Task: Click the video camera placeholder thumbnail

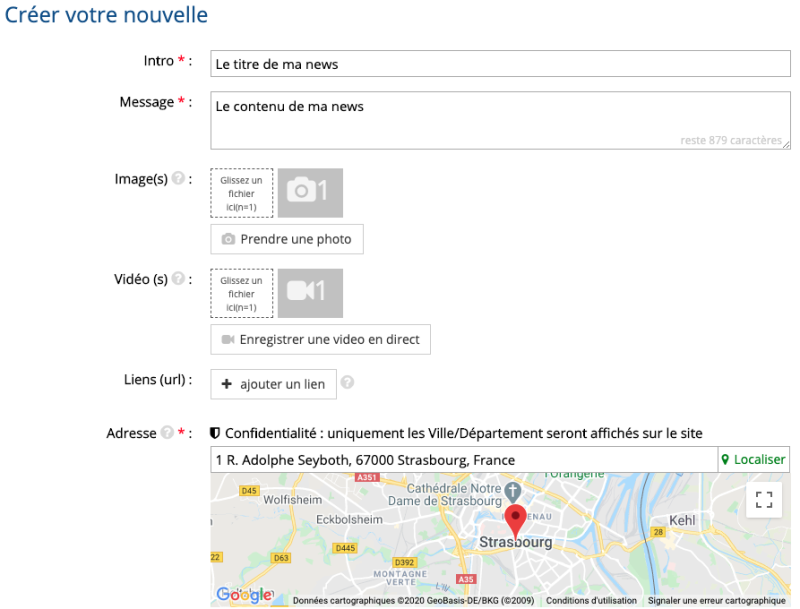Action: (x=310, y=293)
